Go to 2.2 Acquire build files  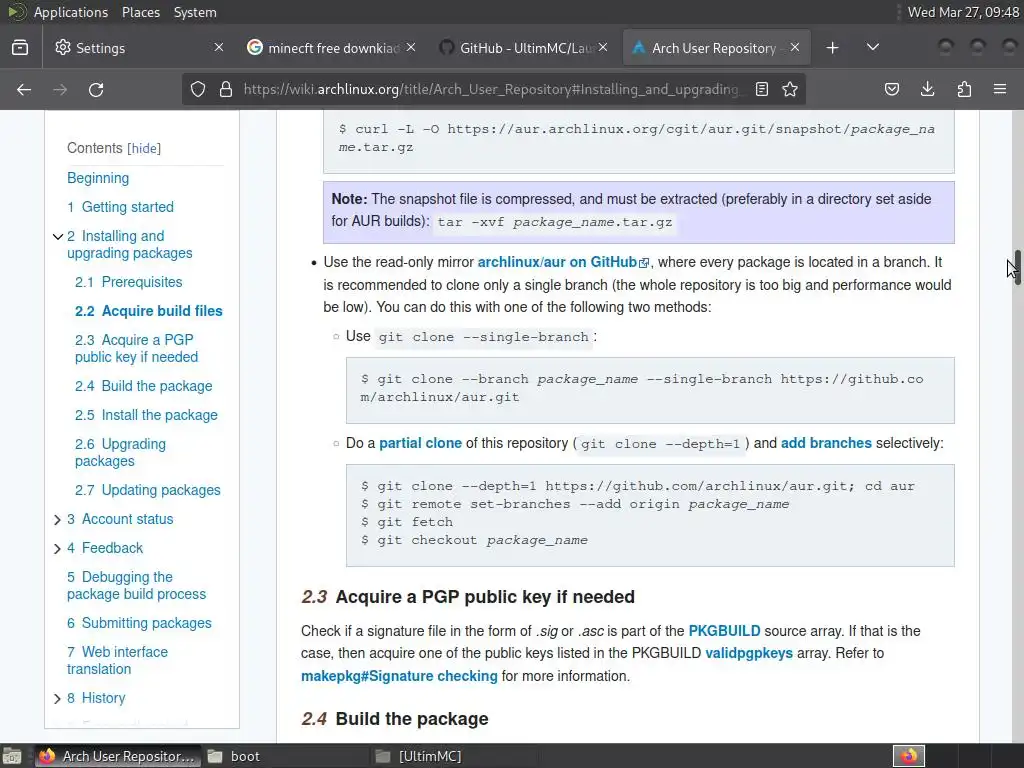tap(148, 311)
